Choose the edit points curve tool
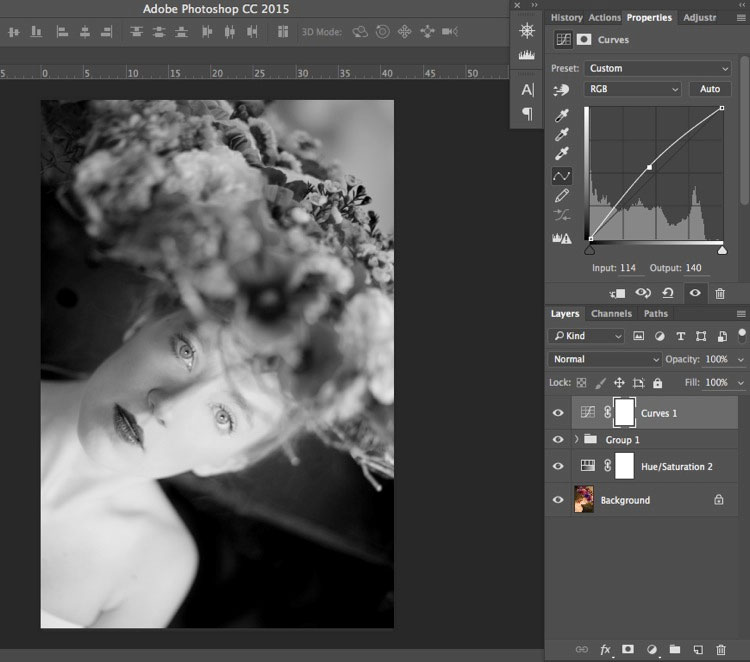Screen dimensions: 750x662 (x=562, y=176)
